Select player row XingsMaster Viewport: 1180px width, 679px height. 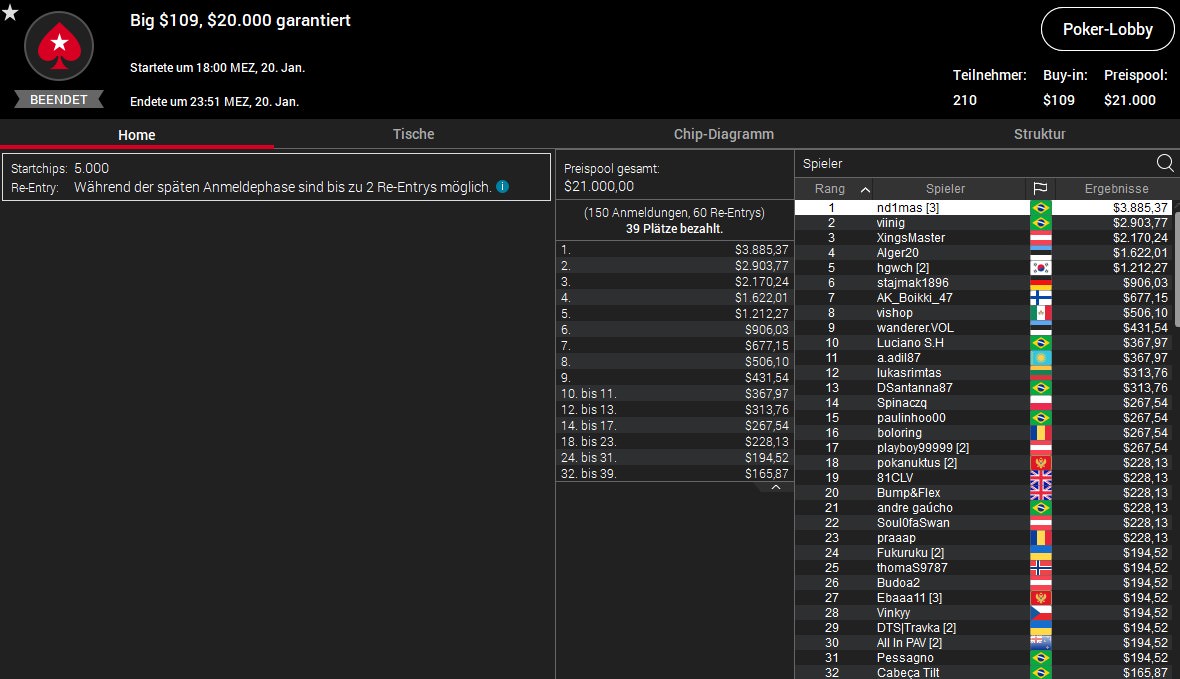click(910, 238)
